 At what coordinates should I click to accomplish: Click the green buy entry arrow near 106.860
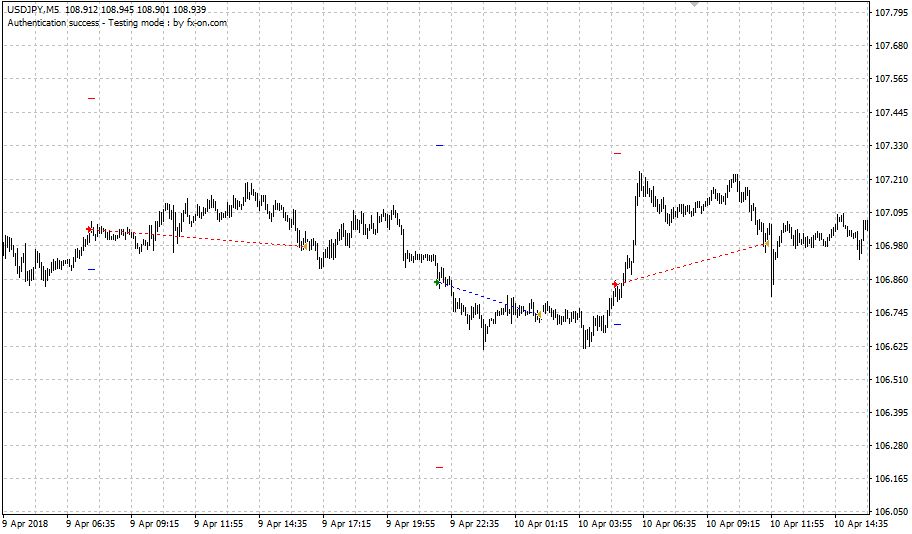click(437, 282)
